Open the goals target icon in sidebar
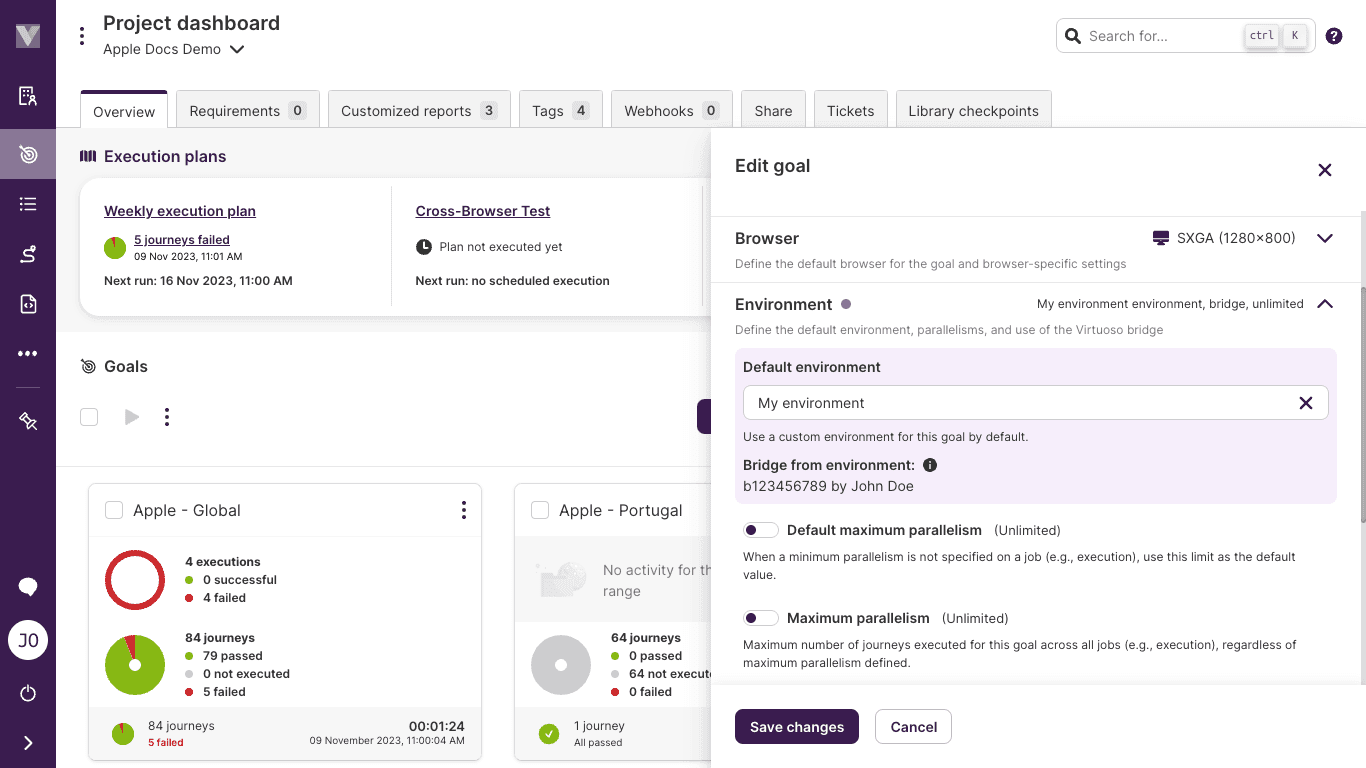This screenshot has height=768, width=1366. [27, 154]
